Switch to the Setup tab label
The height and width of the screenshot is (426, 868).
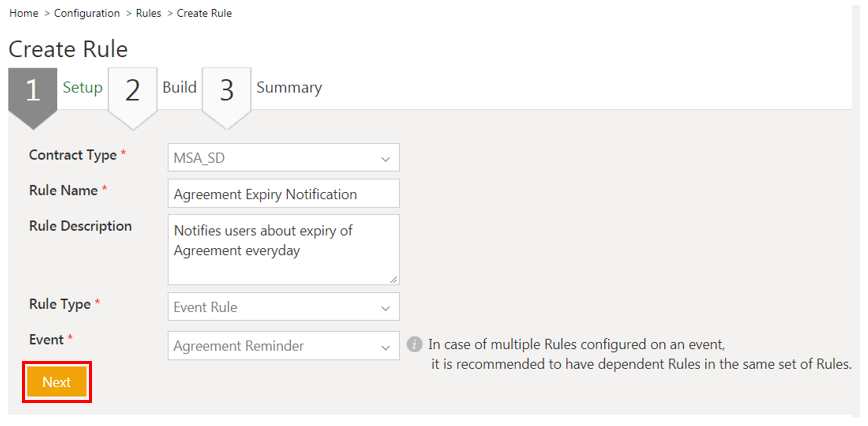pos(83,87)
